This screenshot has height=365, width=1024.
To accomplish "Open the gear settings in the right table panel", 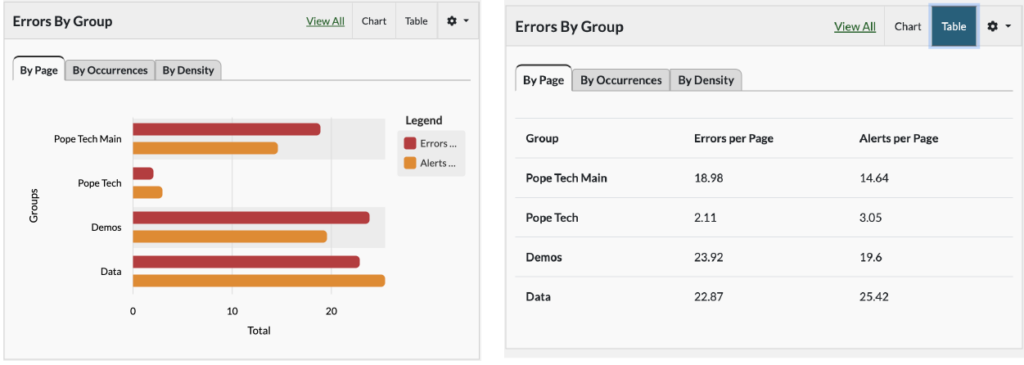I will pyautogui.click(x=993, y=26).
